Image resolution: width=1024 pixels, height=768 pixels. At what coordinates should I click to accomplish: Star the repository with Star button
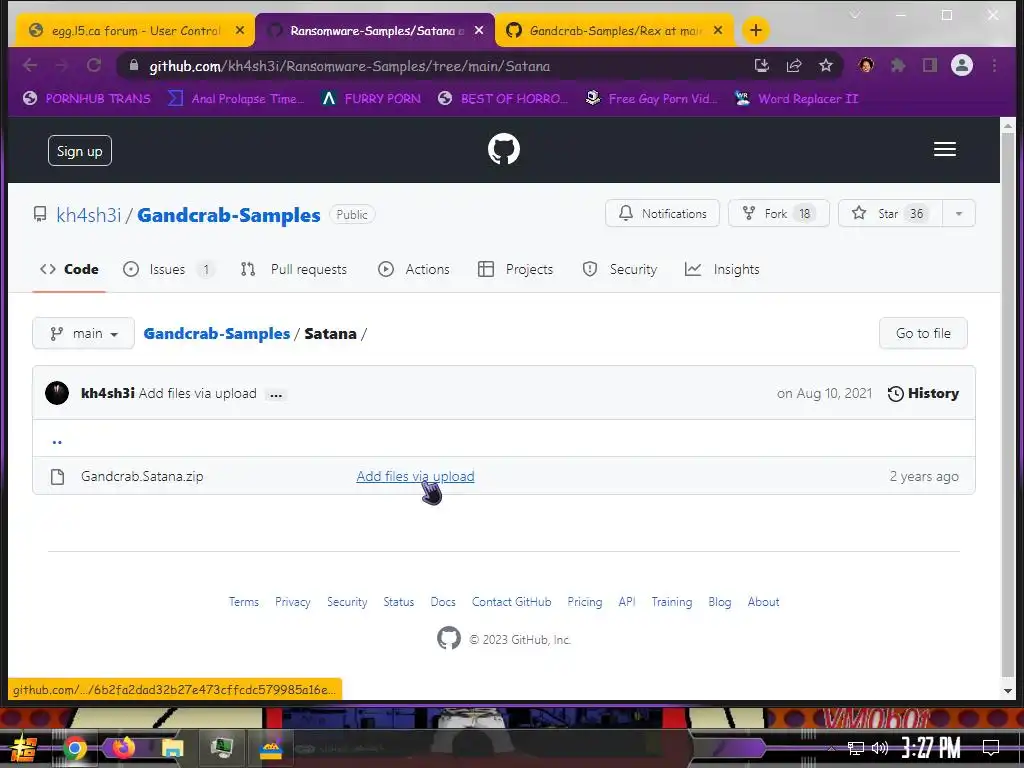point(891,214)
